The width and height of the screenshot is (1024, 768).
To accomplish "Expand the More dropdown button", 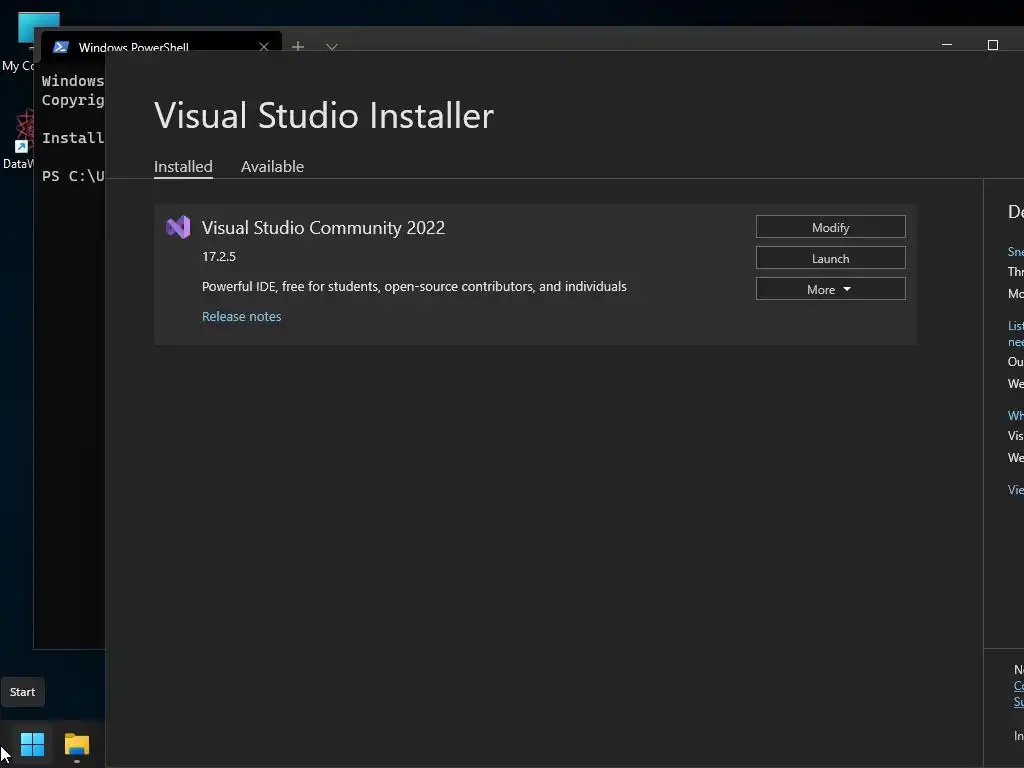I will click(x=830, y=289).
